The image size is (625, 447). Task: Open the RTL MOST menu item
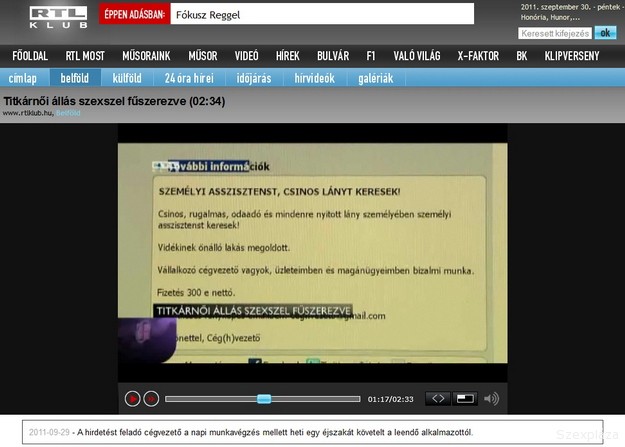pyautogui.click(x=85, y=56)
